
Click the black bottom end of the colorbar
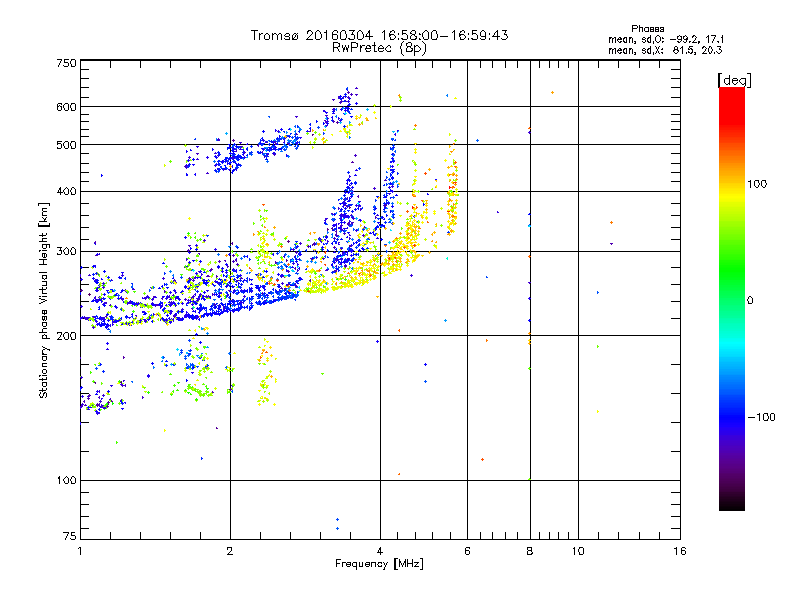[x=732, y=503]
